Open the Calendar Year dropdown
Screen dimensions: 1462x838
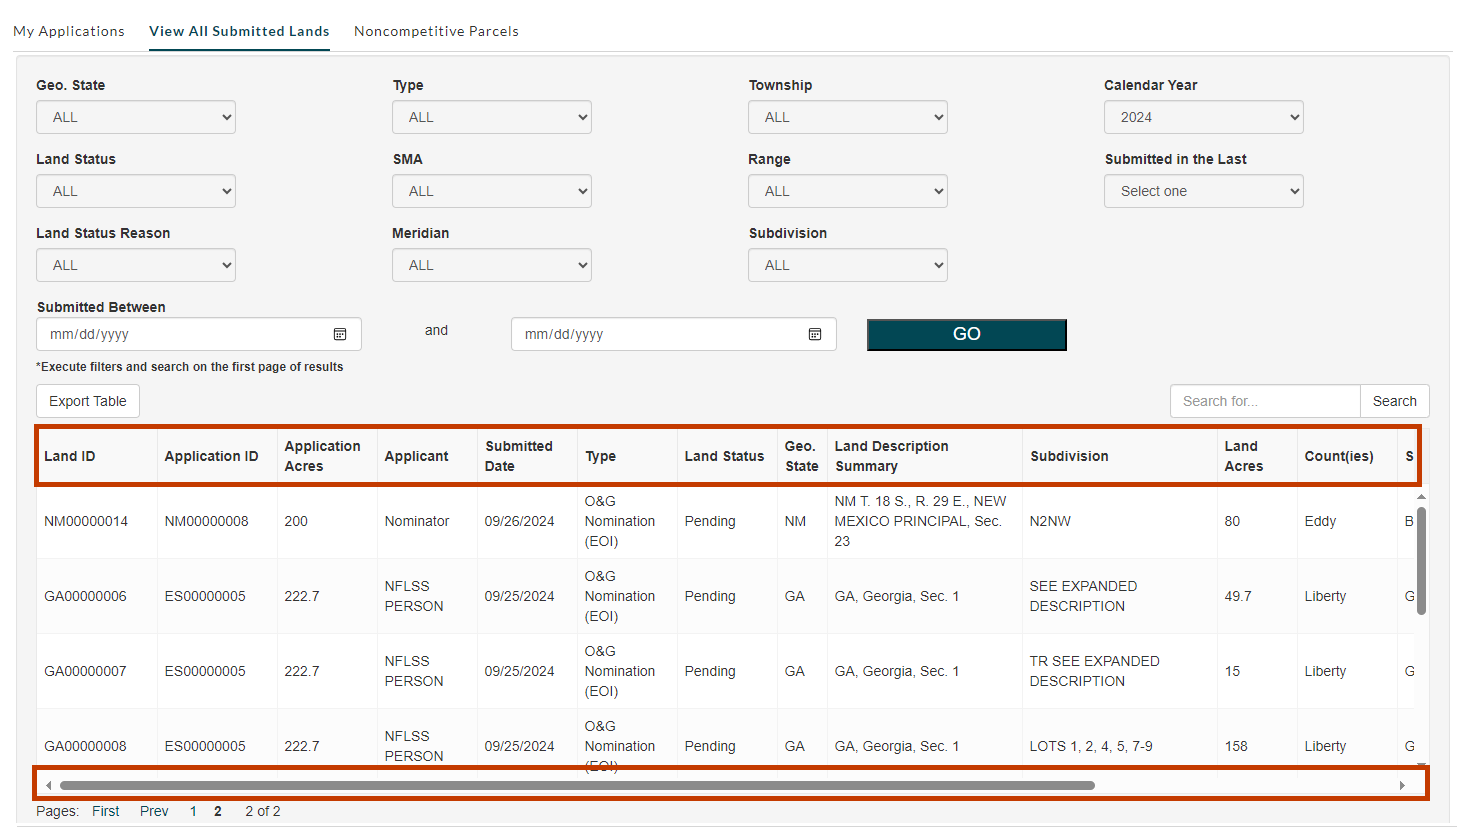(x=1203, y=117)
